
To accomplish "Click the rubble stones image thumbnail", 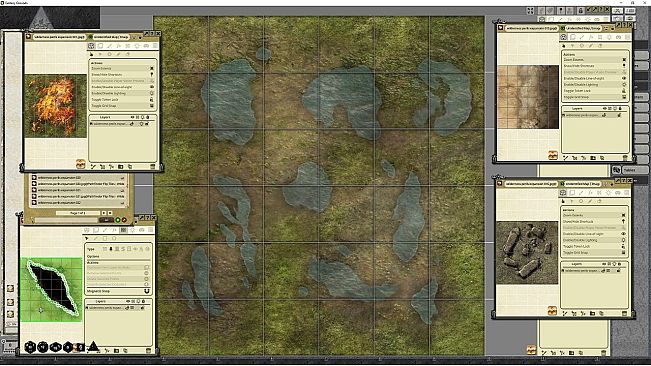I will tap(527, 253).
